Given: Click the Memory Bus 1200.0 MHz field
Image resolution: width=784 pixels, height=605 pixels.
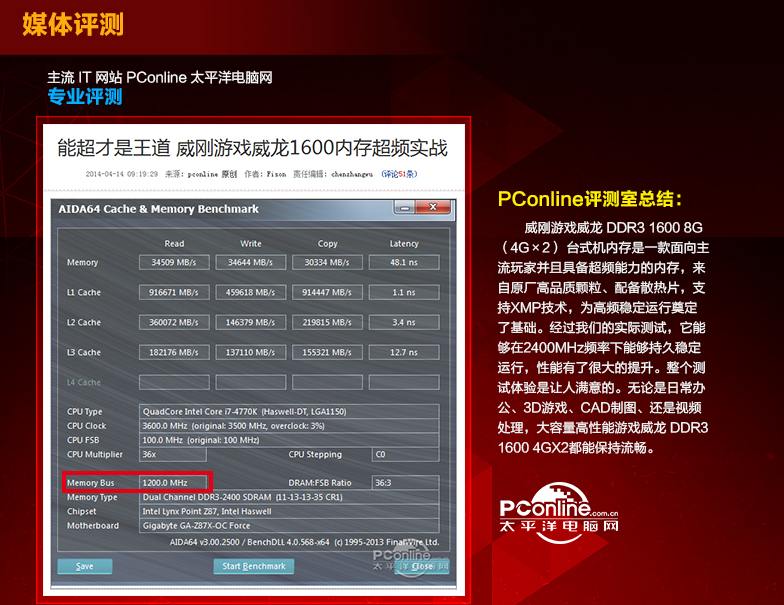Looking at the screenshot, I should tap(173, 482).
